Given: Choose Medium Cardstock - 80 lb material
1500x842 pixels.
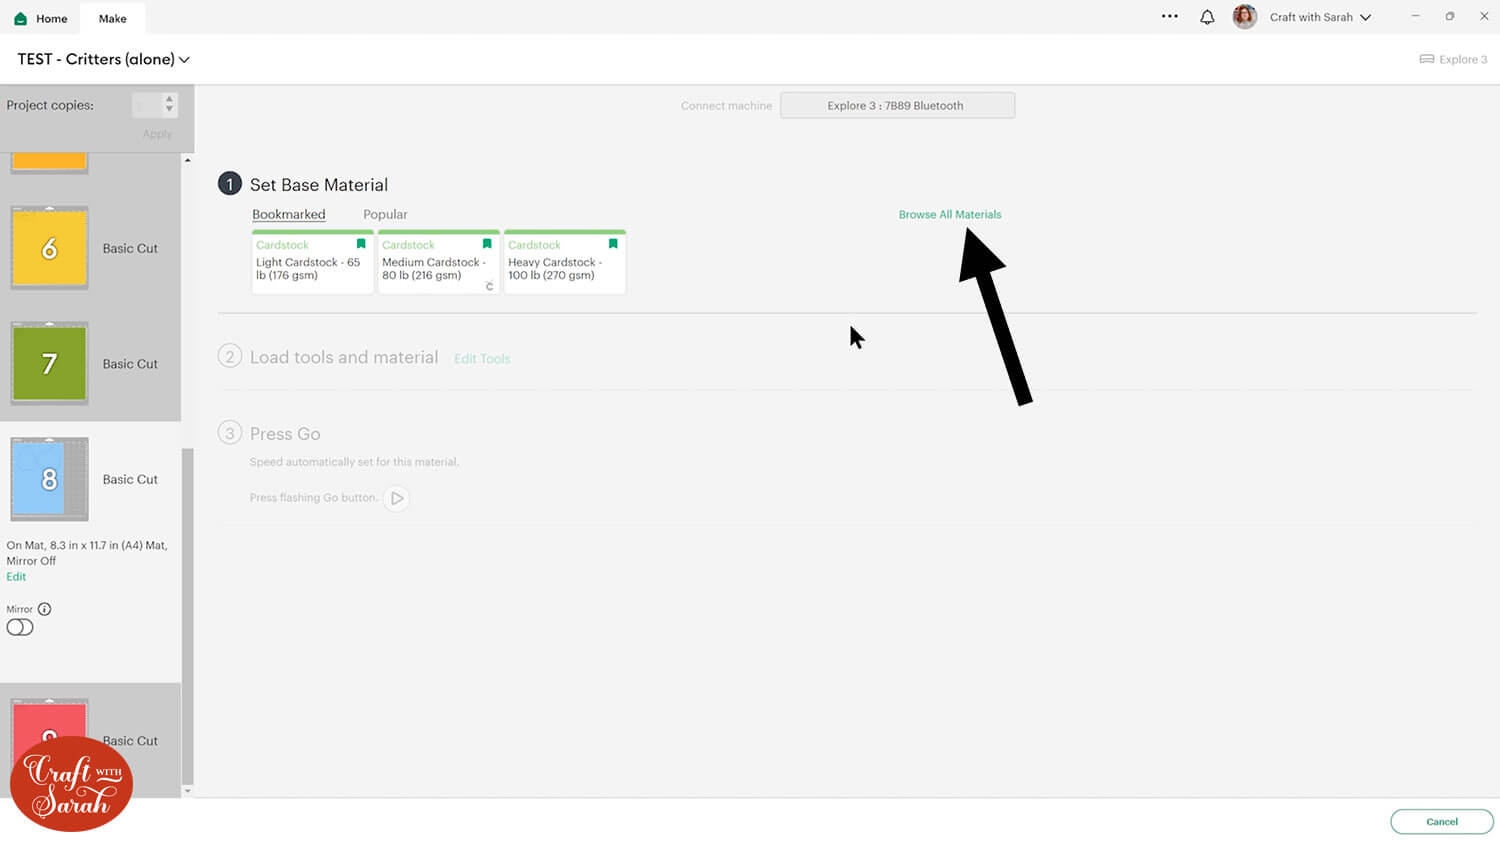Looking at the screenshot, I should tap(438, 262).
